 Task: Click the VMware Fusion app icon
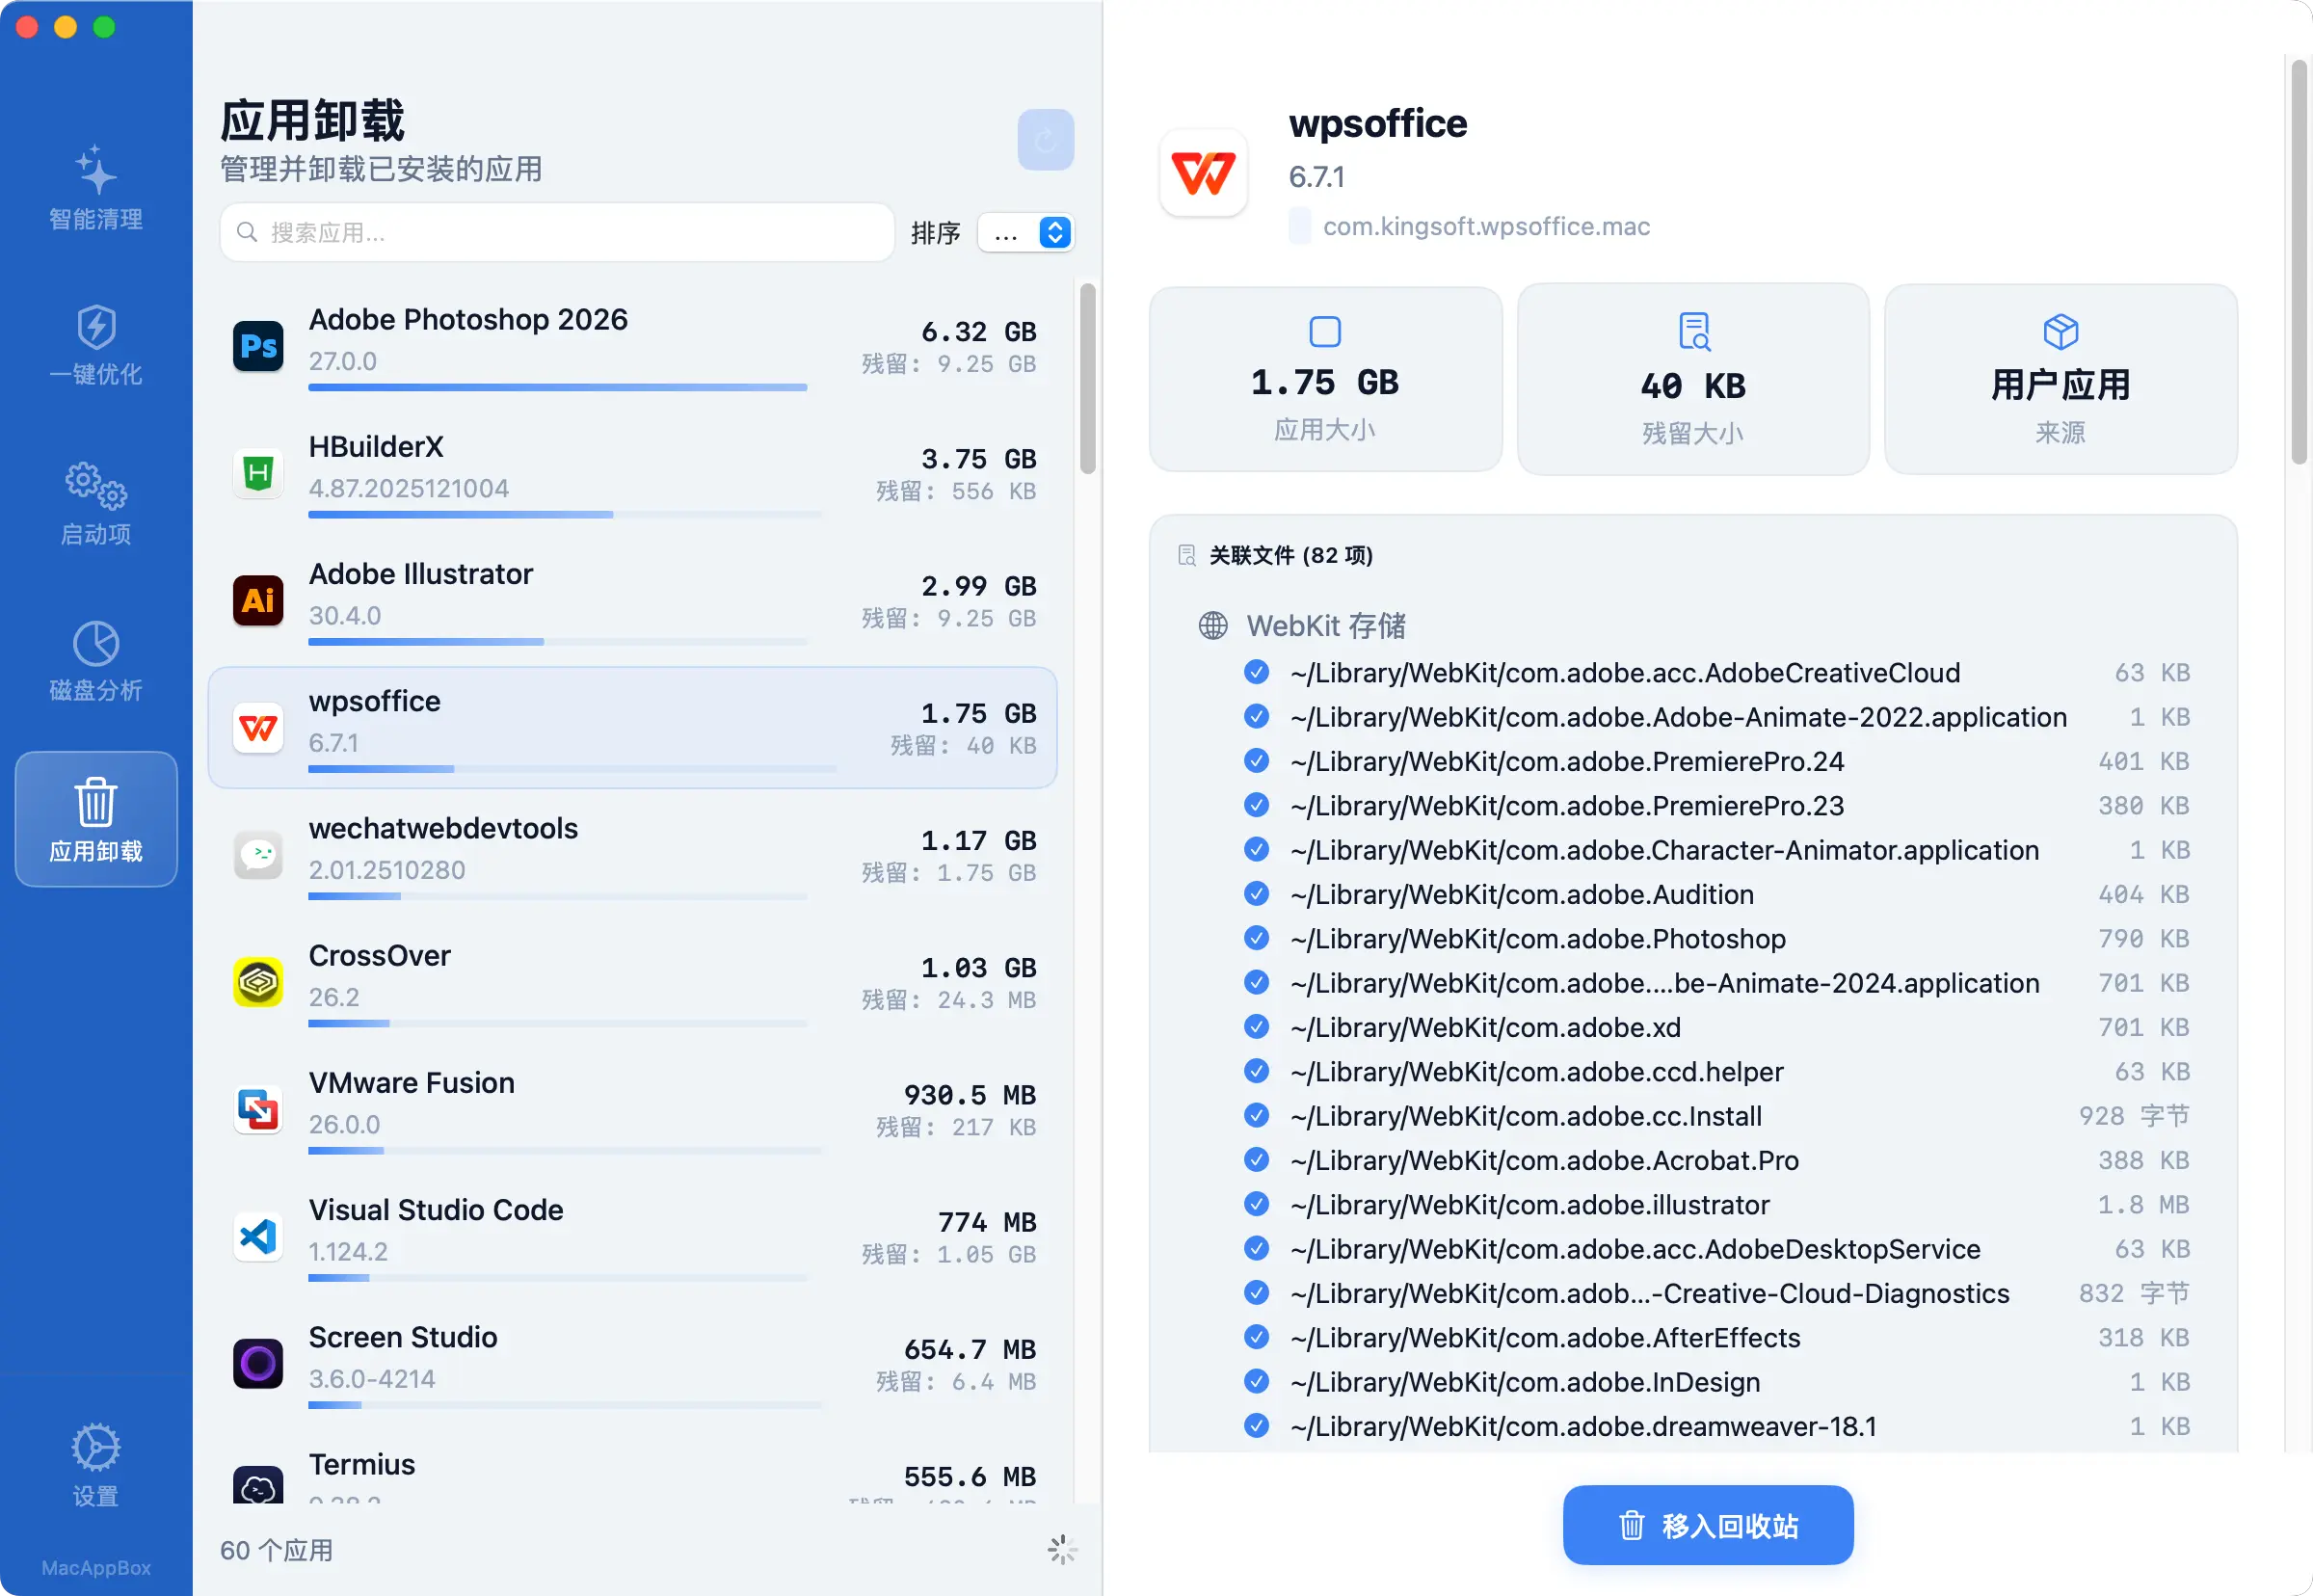(x=258, y=1109)
